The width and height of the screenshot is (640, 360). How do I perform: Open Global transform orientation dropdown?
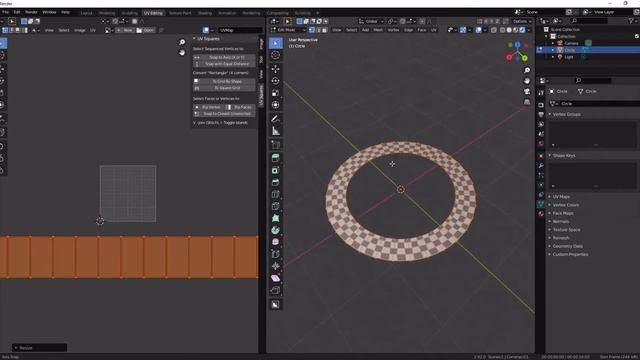pos(371,21)
